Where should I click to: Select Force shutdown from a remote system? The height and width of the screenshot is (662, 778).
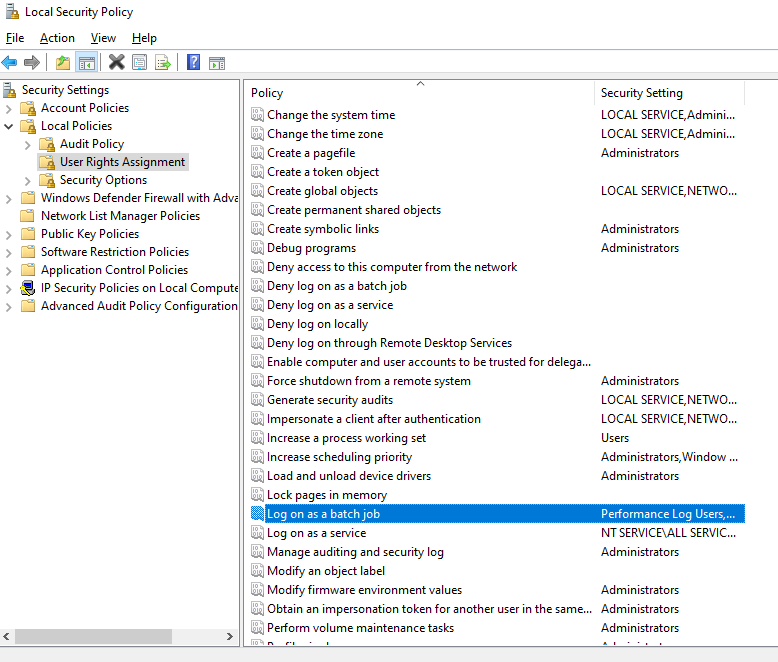pyautogui.click(x=369, y=381)
